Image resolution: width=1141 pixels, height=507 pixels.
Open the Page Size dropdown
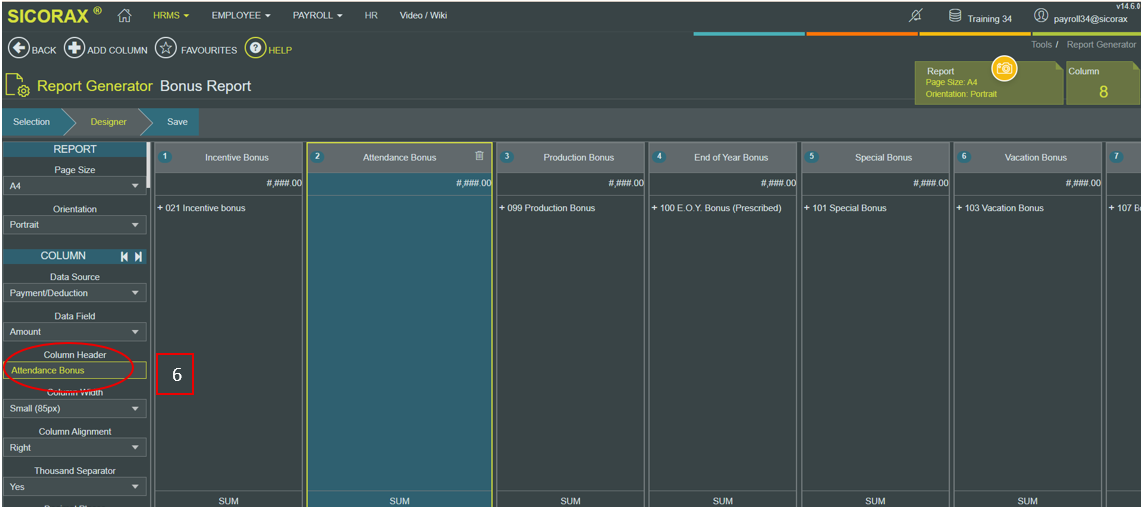click(74, 186)
